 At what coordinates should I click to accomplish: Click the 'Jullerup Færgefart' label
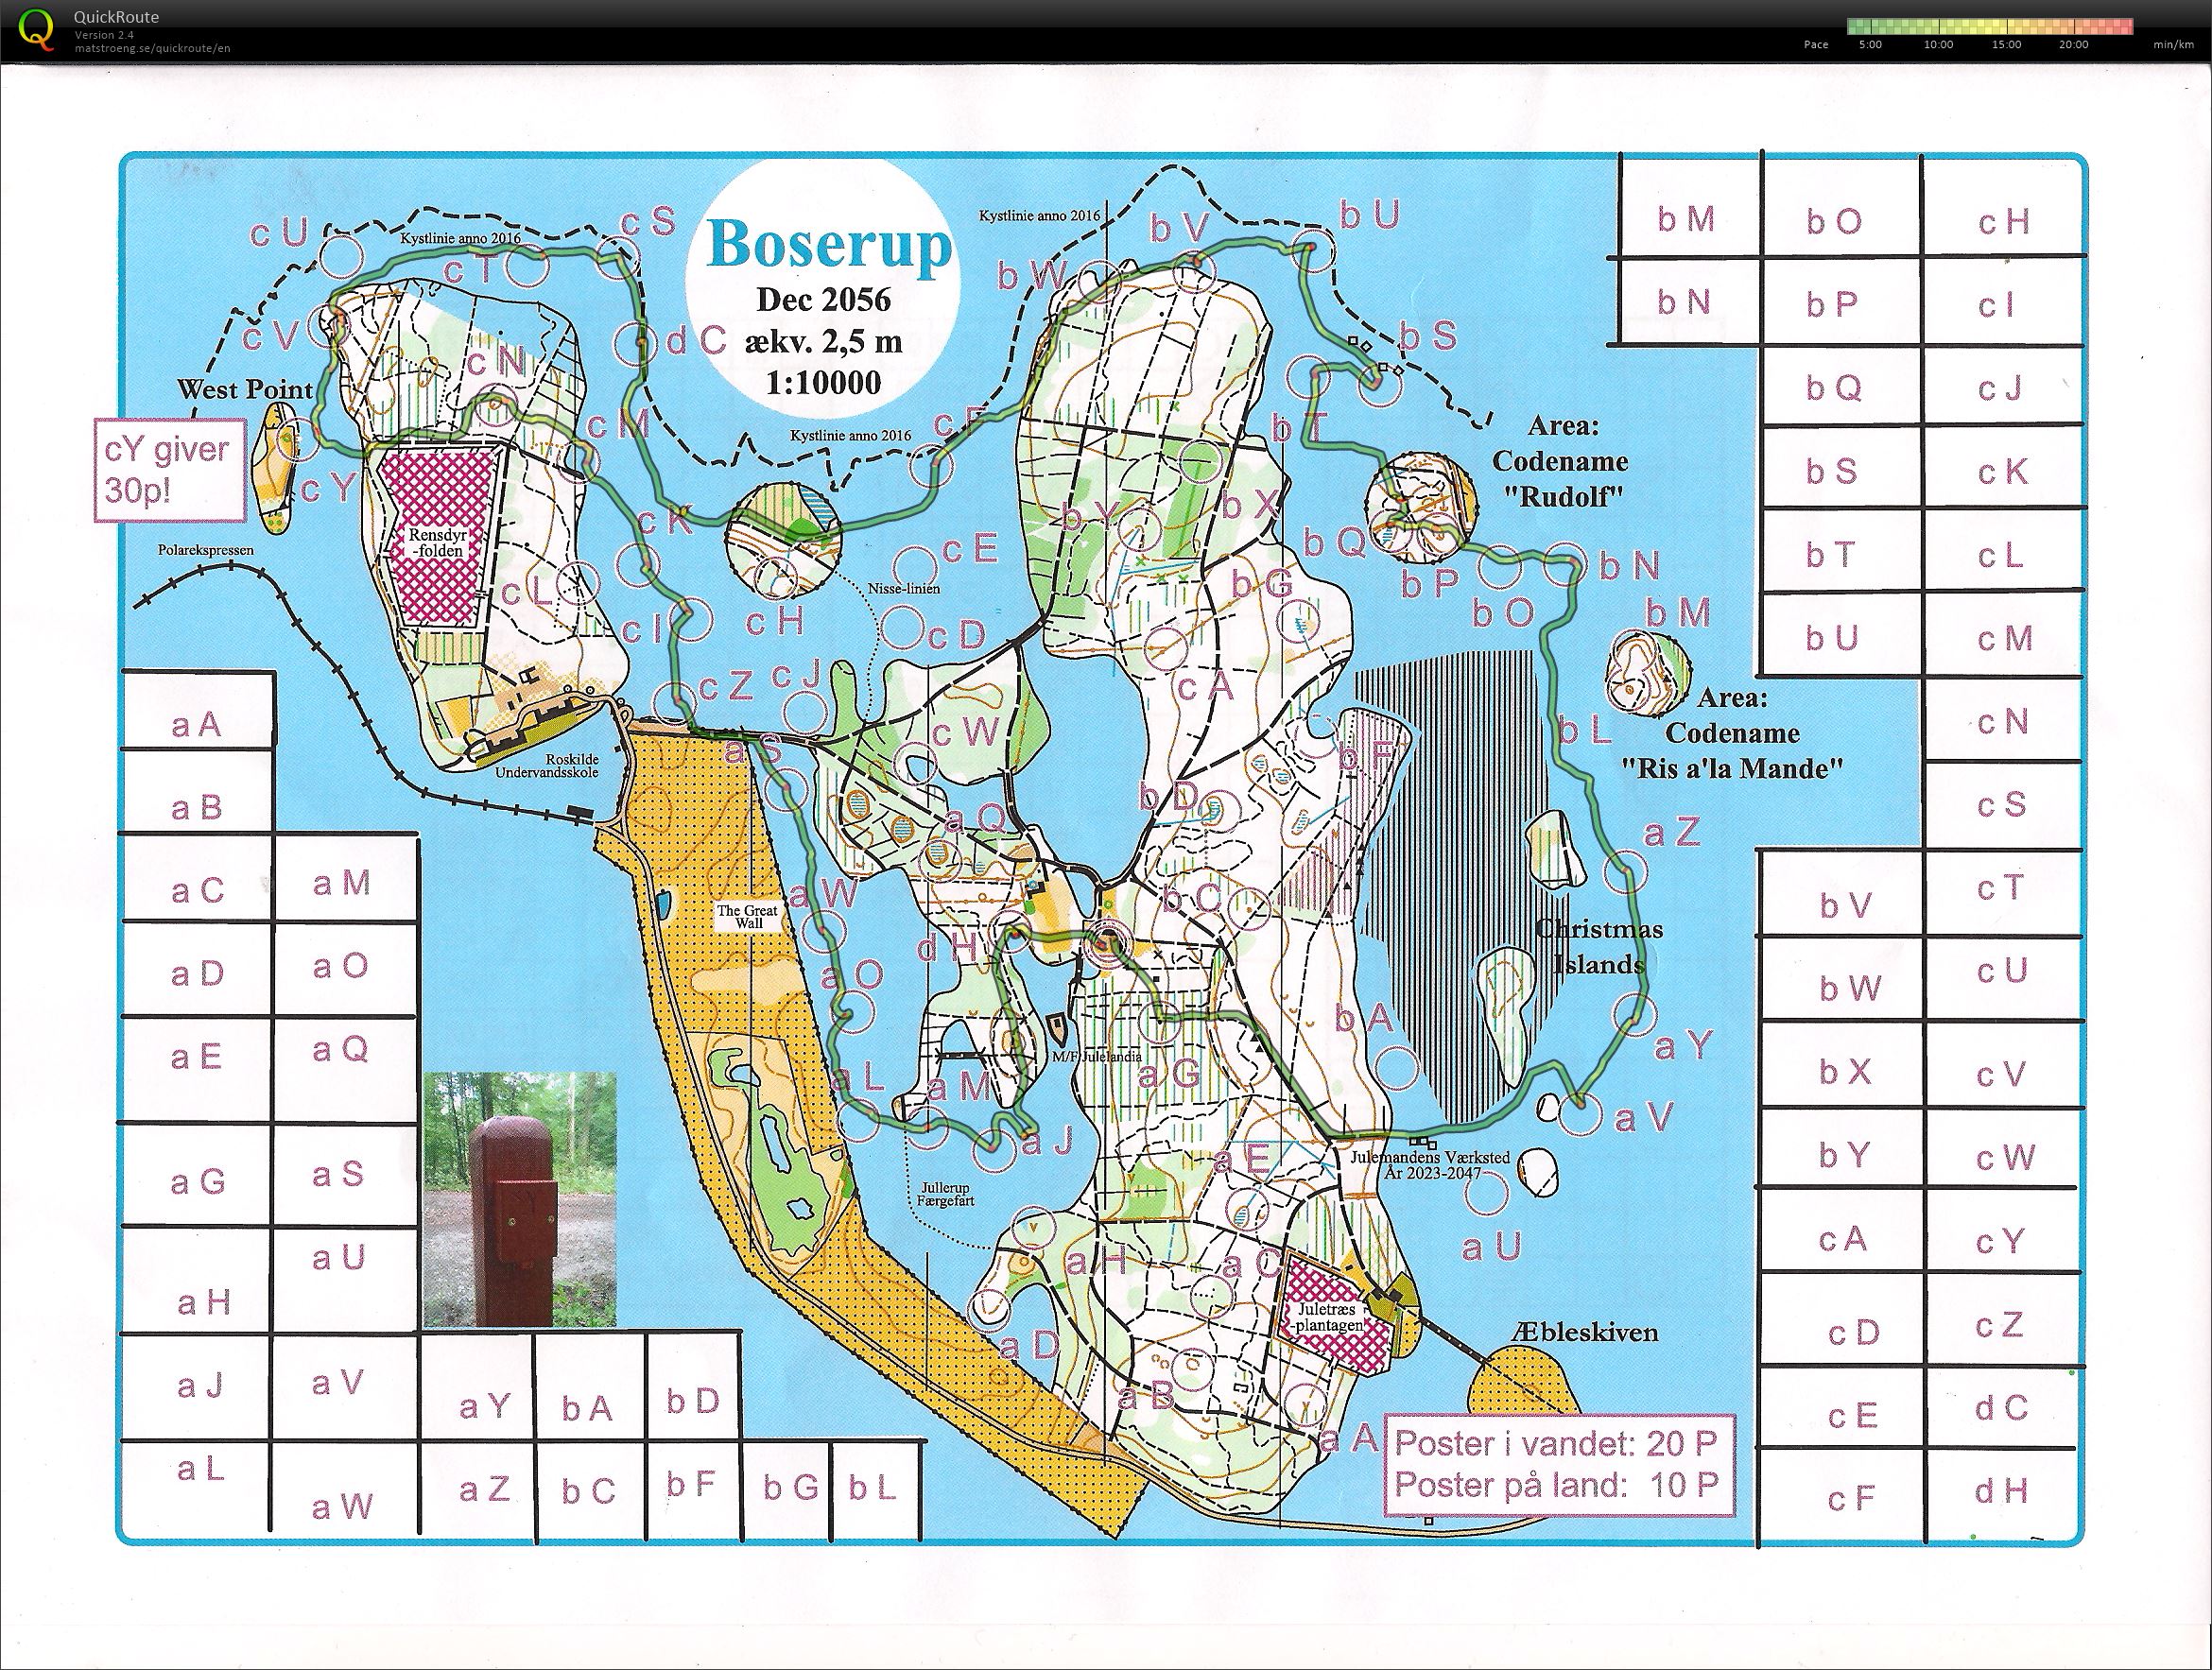(945, 1193)
